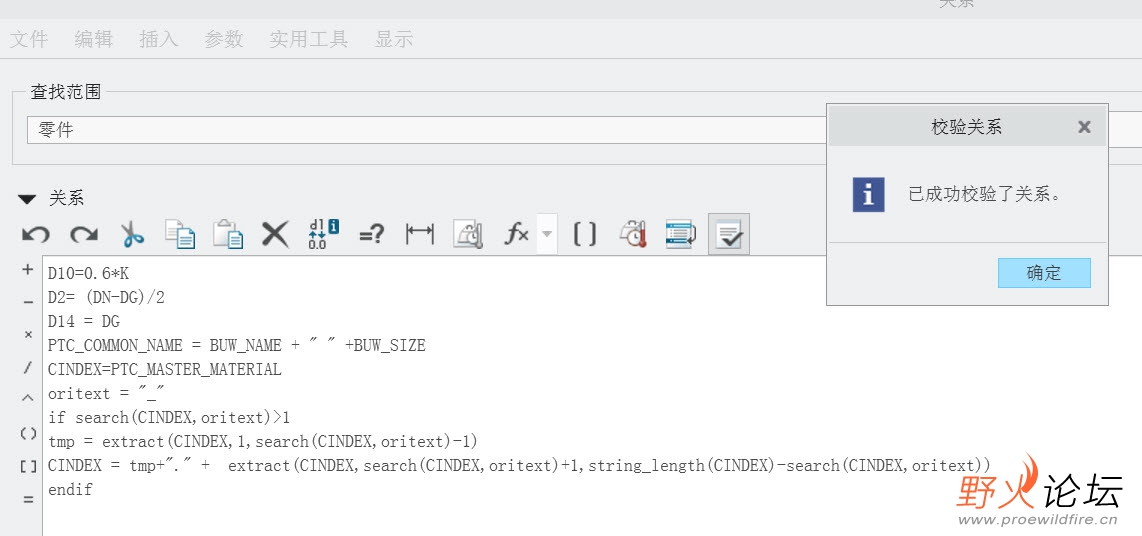Screen dimensions: 1142x536
Task: Open the 文件 menu
Action: tap(29, 39)
